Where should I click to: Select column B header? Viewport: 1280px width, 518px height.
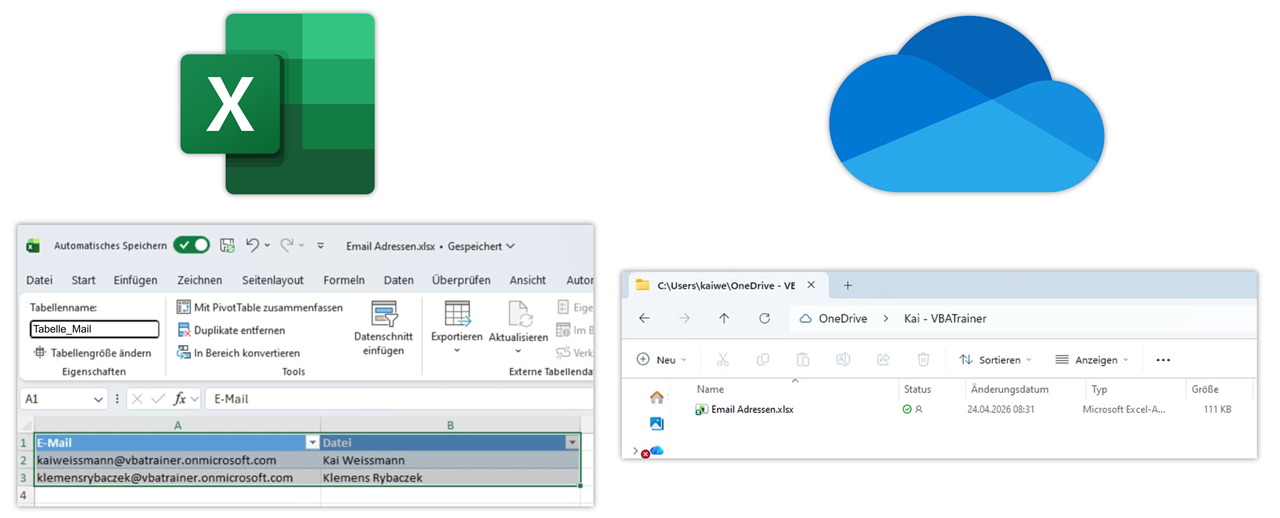point(450,425)
